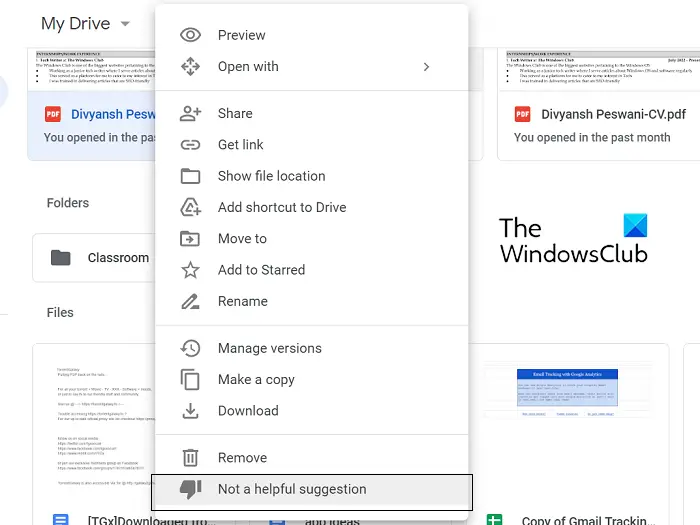This screenshot has width=700, height=525.
Task: Click green Sheets icon beside Copy of Gmail Tracking
Action: tap(494, 520)
